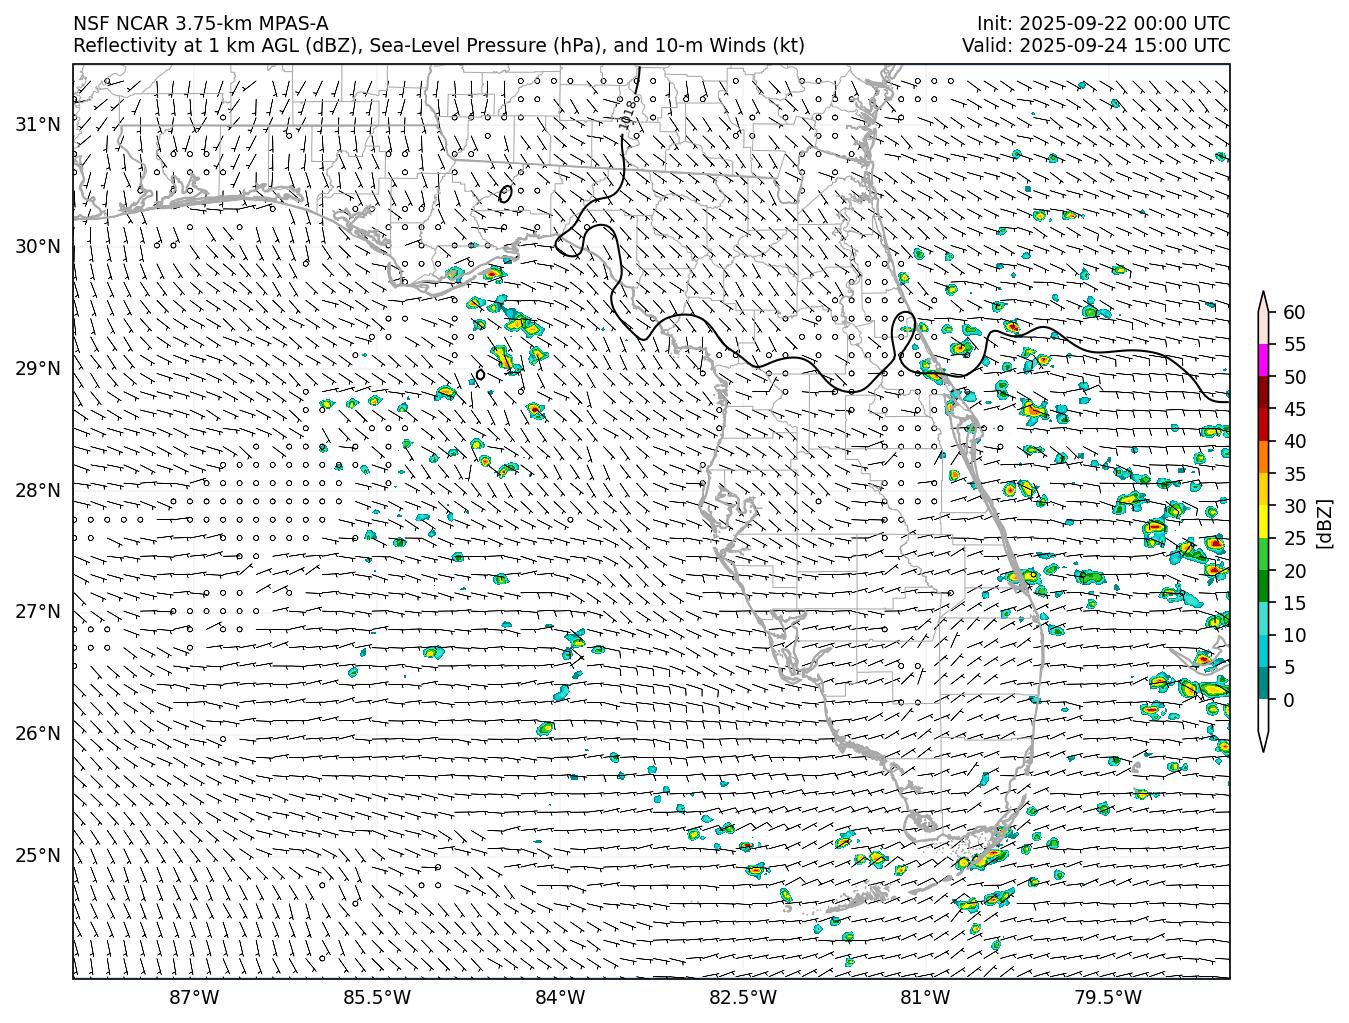Click the [dBZ] colorbar unit label
The width and height of the screenshot is (1349, 1023).
tap(1324, 522)
